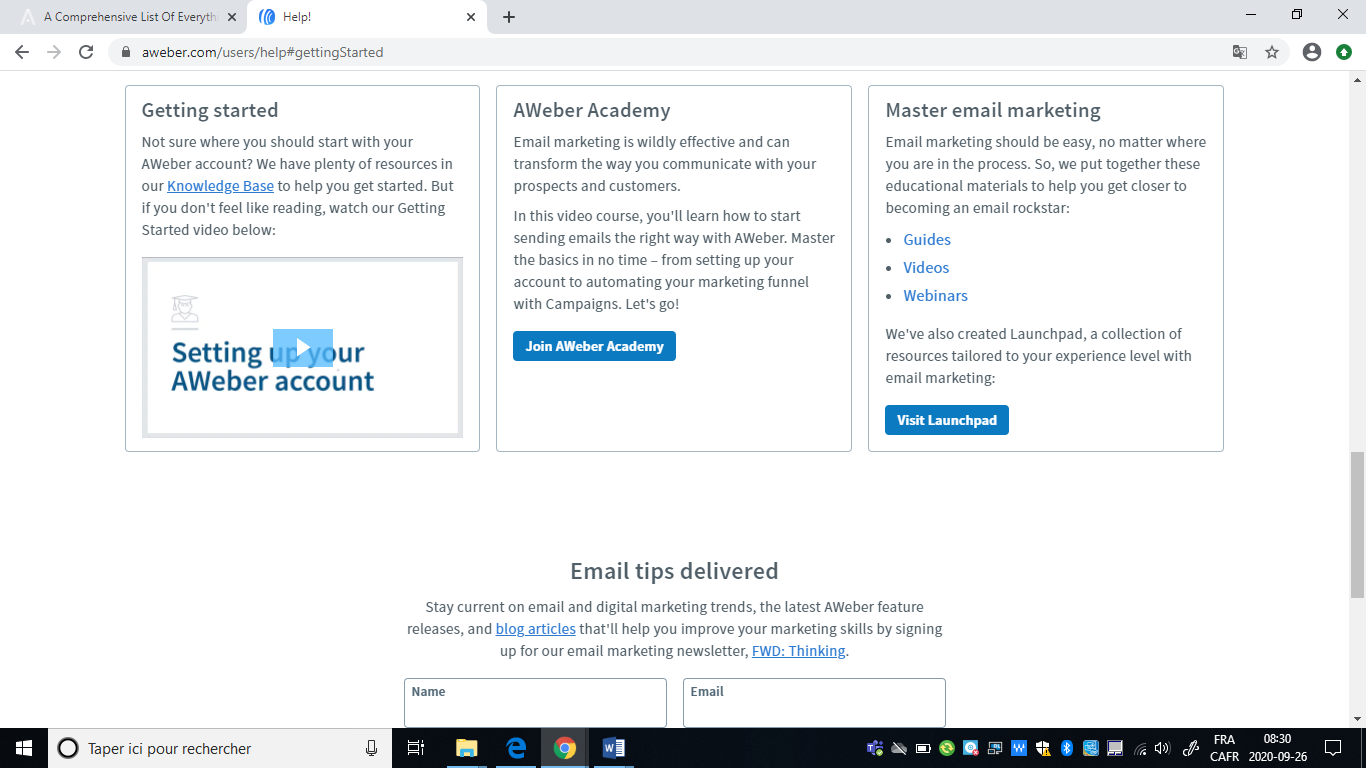Open the Google Translate page icon
1366x768 pixels.
tap(1240, 52)
